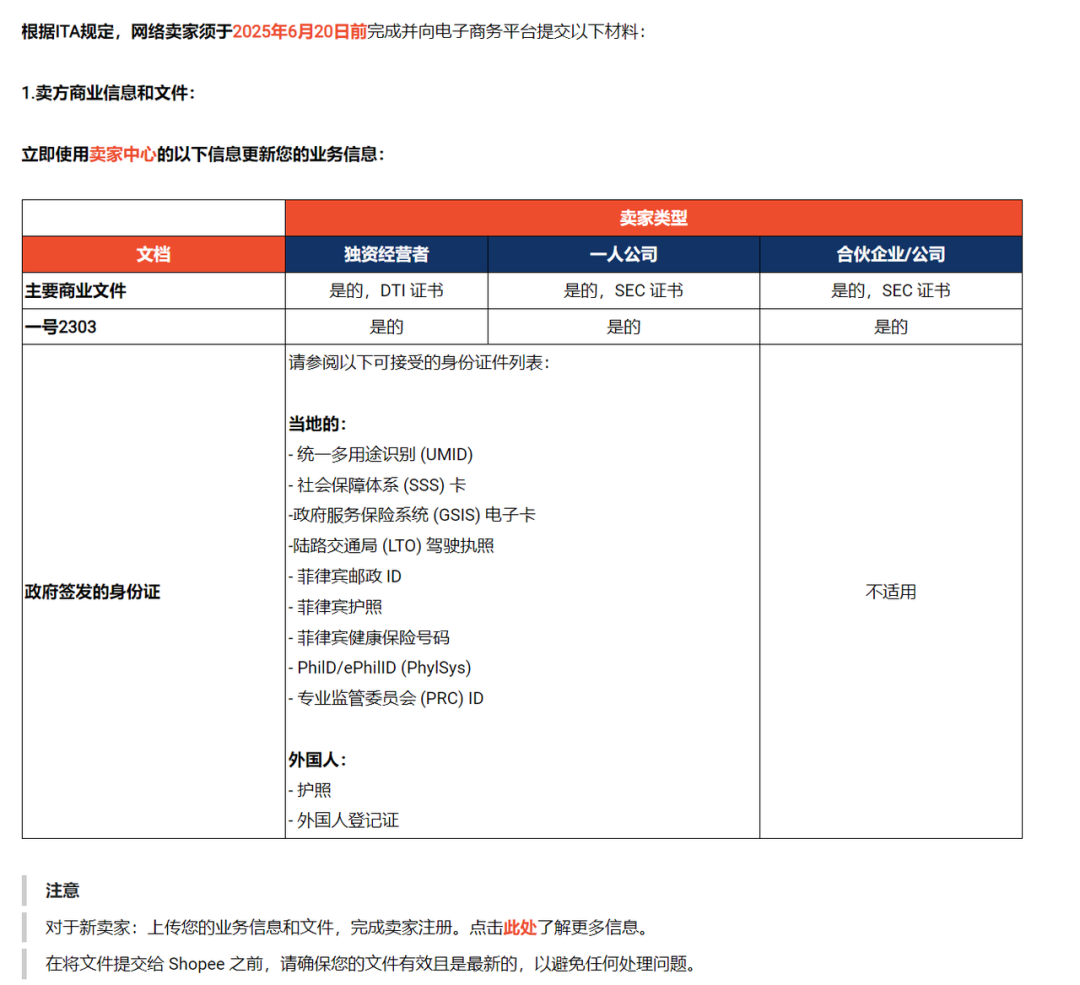Click the 是的，SEC 证书 cell under 一人公司

pyautogui.click(x=623, y=290)
